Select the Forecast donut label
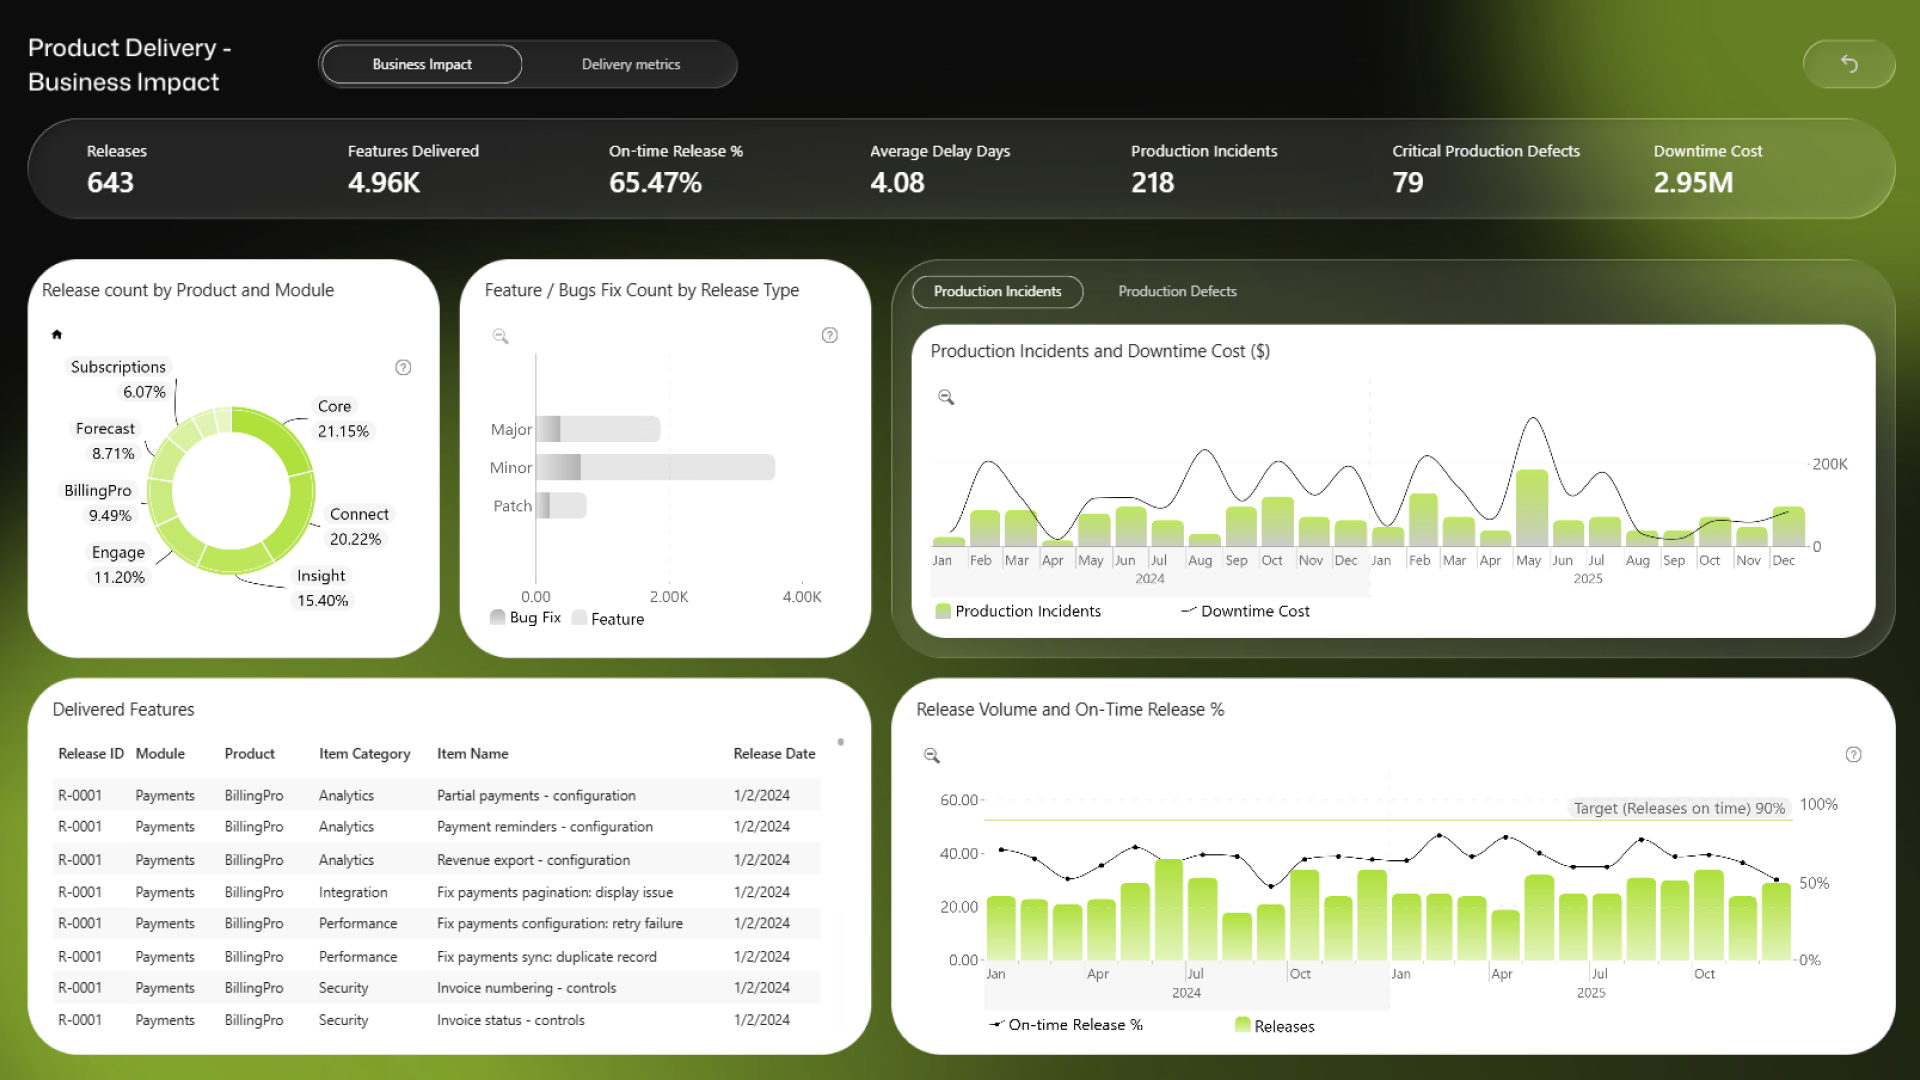The height and width of the screenshot is (1080, 1920). pos(105,428)
